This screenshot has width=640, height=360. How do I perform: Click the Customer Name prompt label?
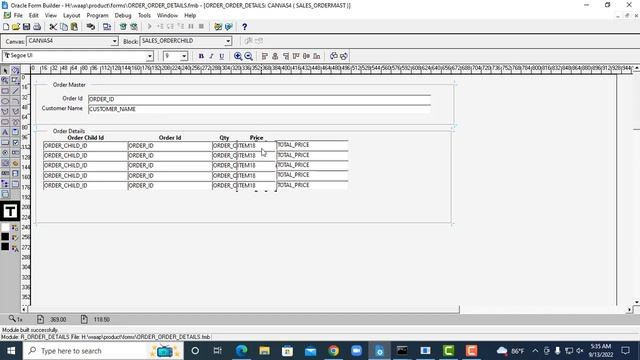coord(62,109)
